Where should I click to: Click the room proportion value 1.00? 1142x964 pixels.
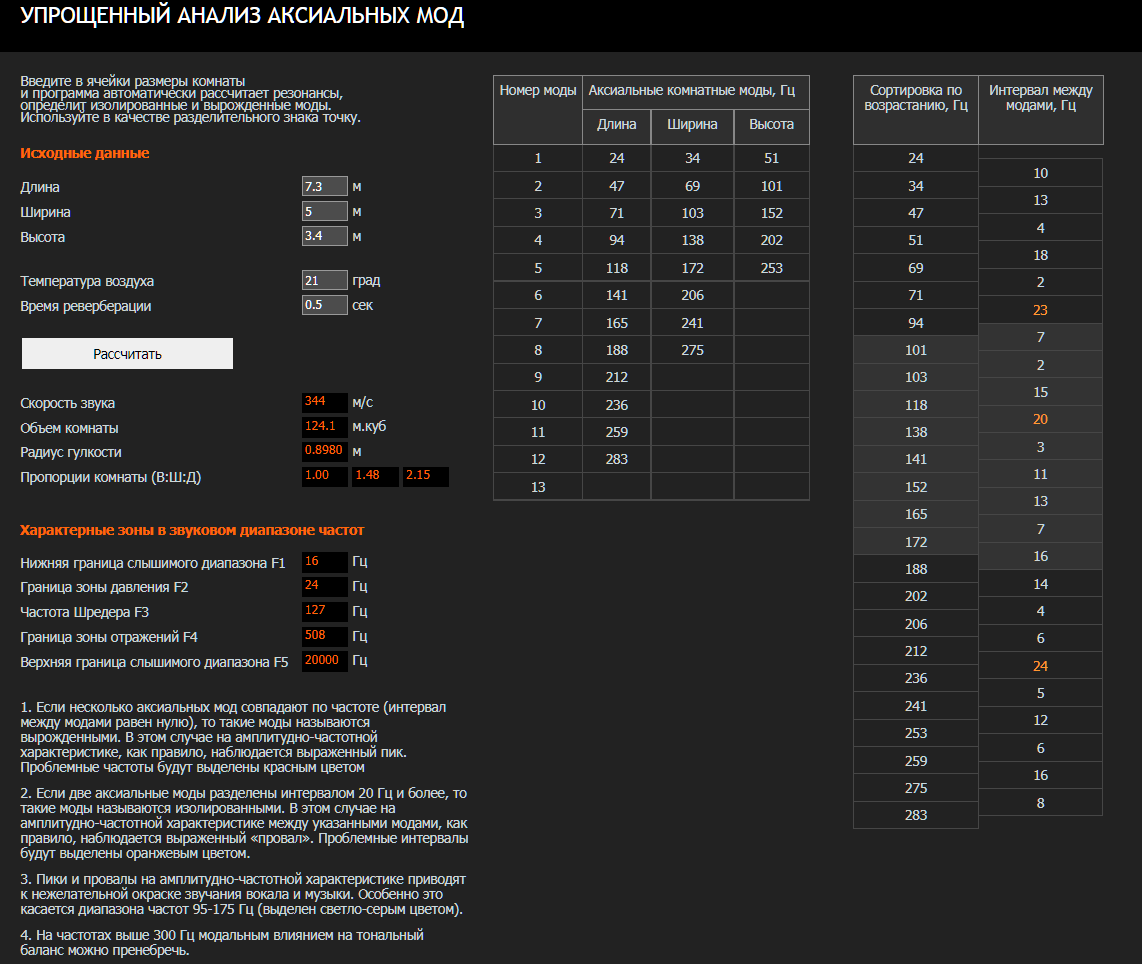pyautogui.click(x=325, y=476)
